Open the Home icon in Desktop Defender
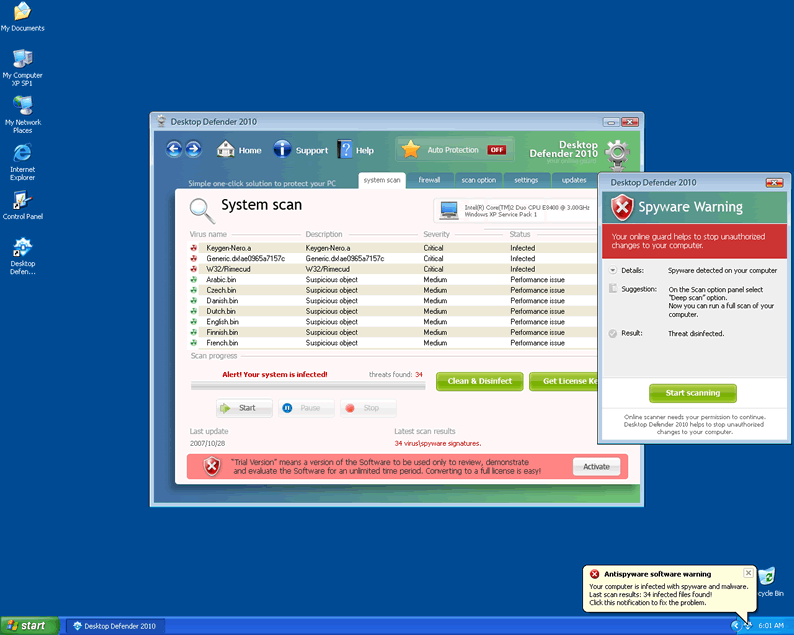794x635 pixels. tap(226, 150)
